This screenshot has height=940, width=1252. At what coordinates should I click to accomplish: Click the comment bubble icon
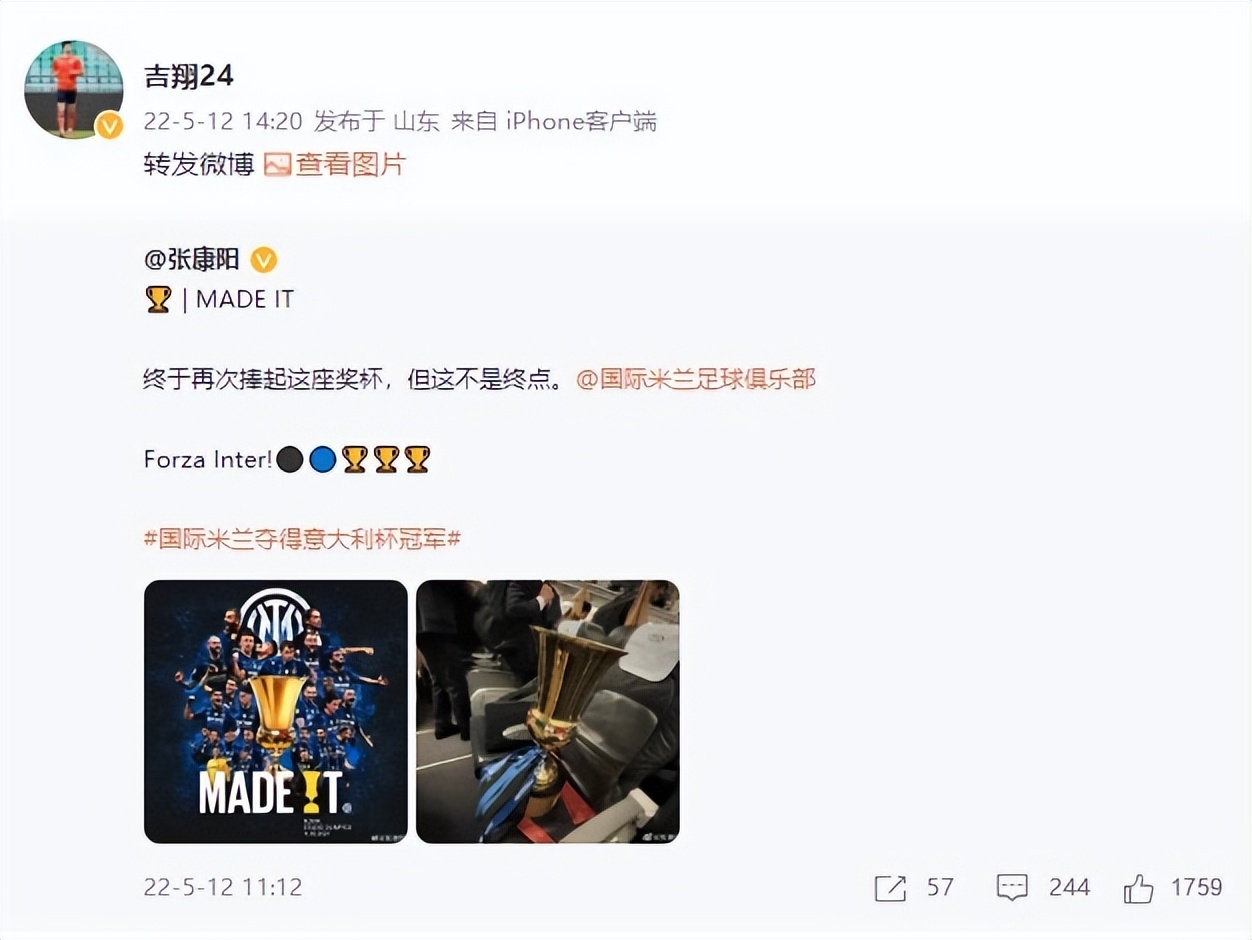(x=1013, y=888)
